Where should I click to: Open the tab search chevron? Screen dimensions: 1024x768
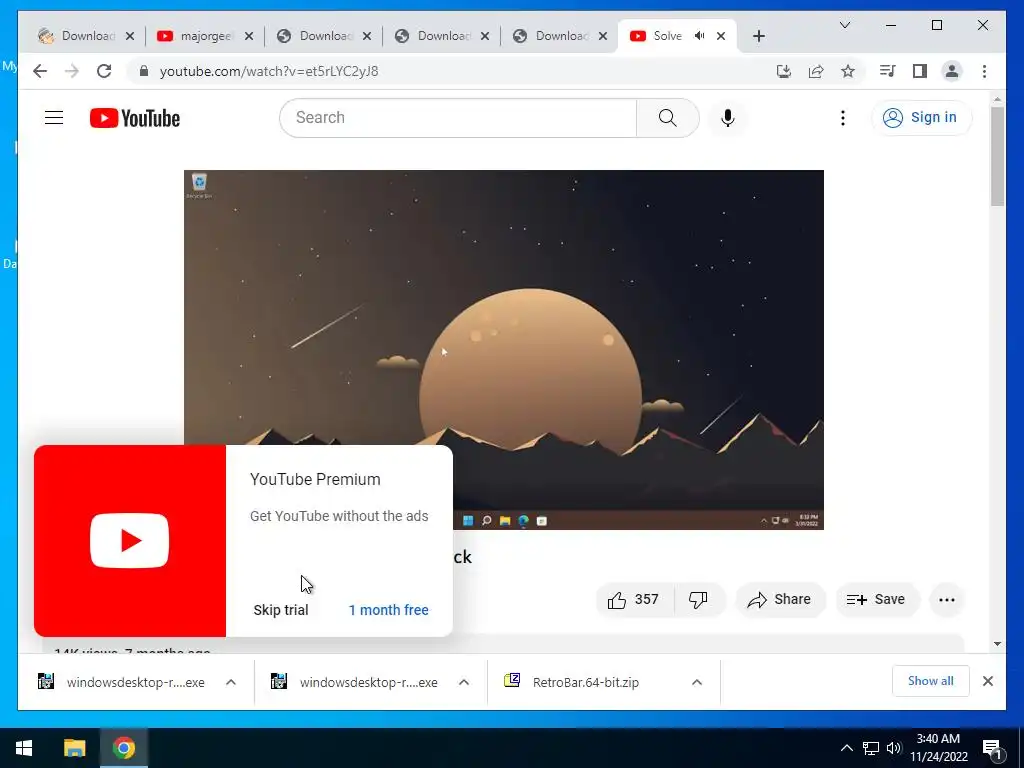pyautogui.click(x=844, y=25)
